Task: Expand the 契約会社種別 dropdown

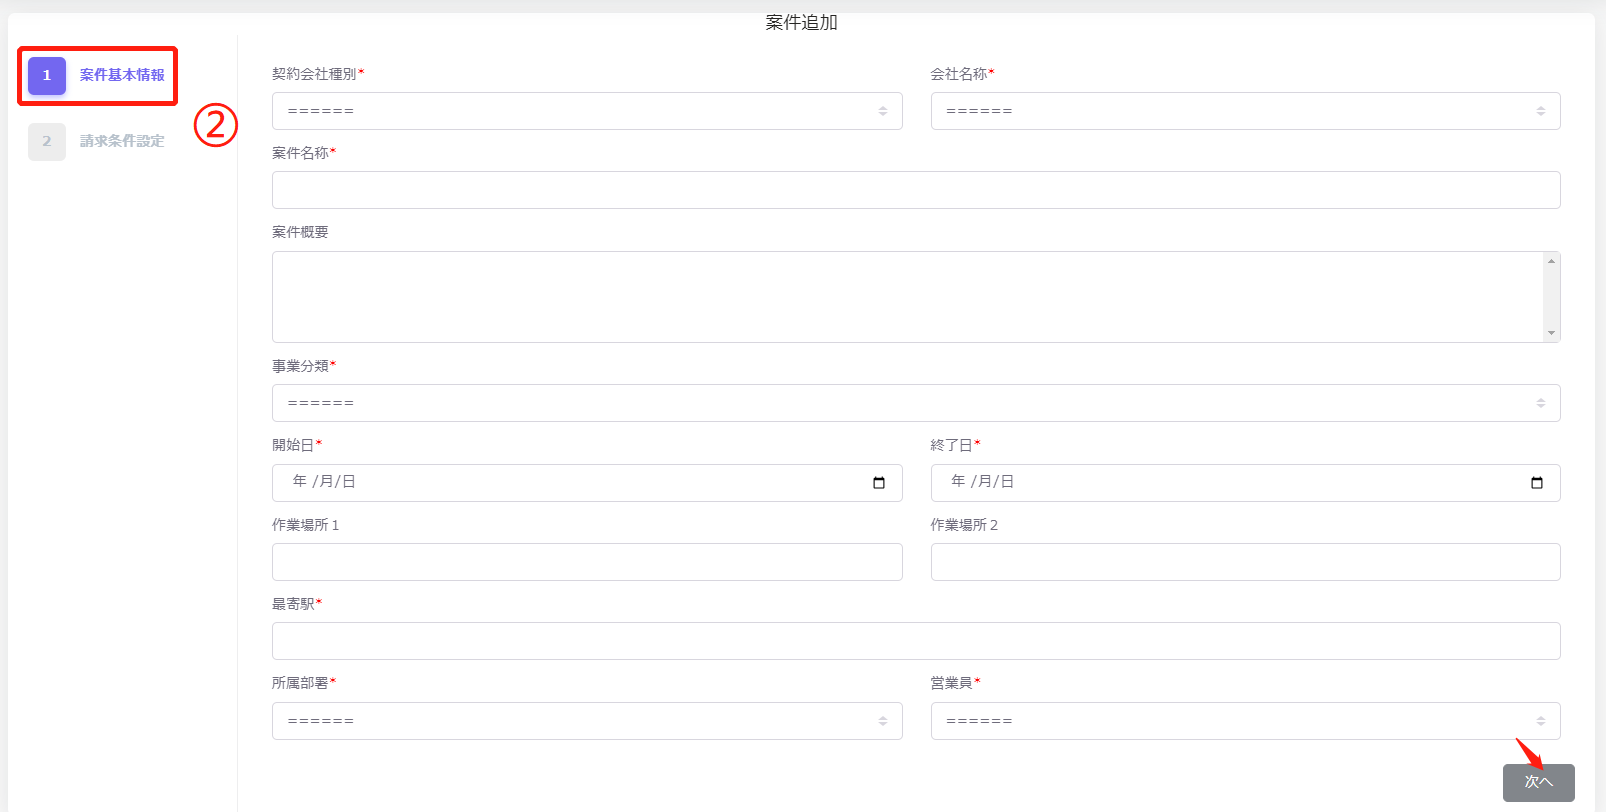Action: click(x=587, y=111)
